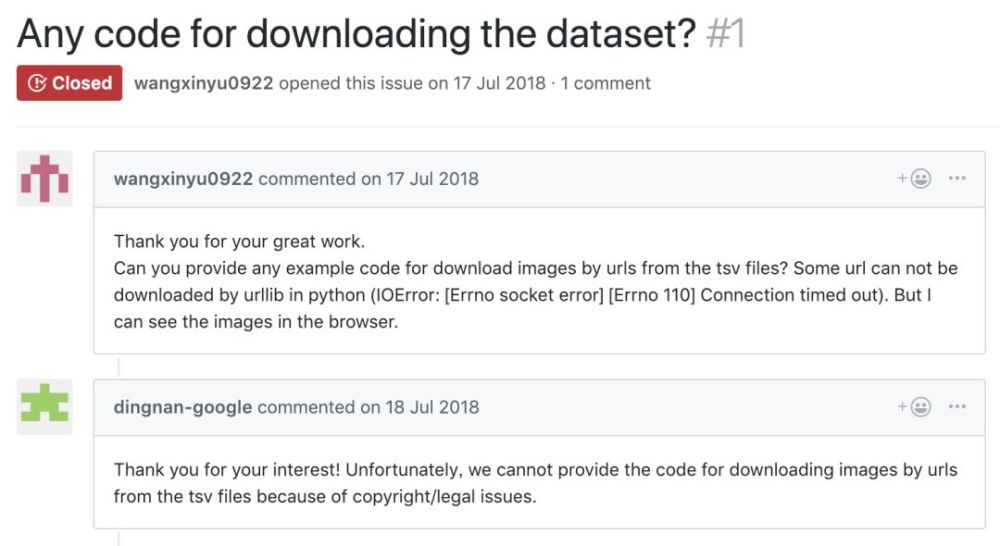Open options menu on wangxinyu0922's comment

(x=957, y=179)
